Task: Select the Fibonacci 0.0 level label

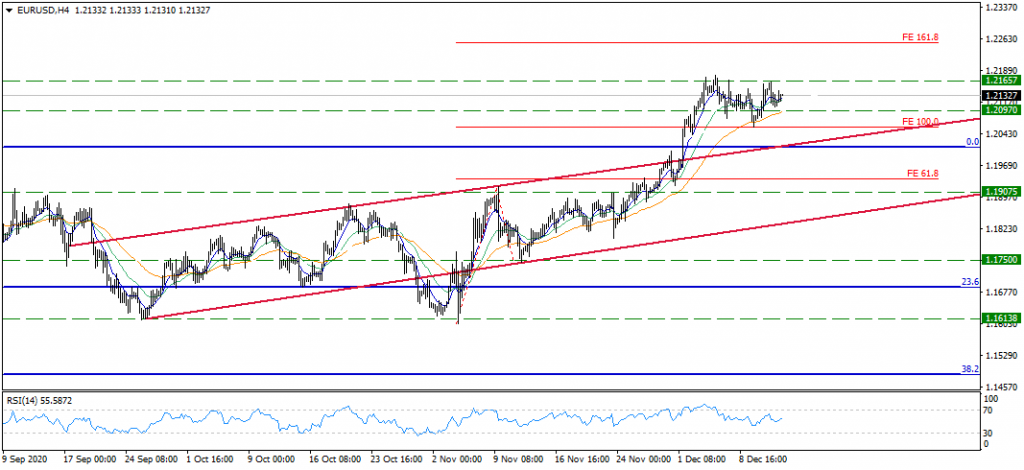Action: click(x=970, y=142)
